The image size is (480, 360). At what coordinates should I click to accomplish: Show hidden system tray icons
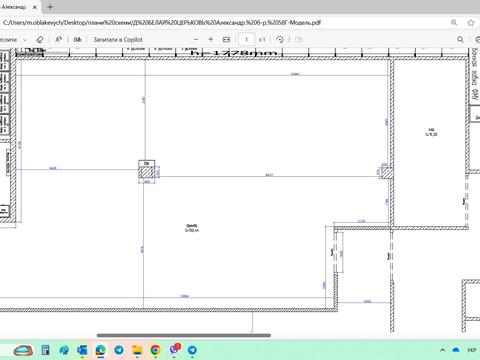[443, 350]
